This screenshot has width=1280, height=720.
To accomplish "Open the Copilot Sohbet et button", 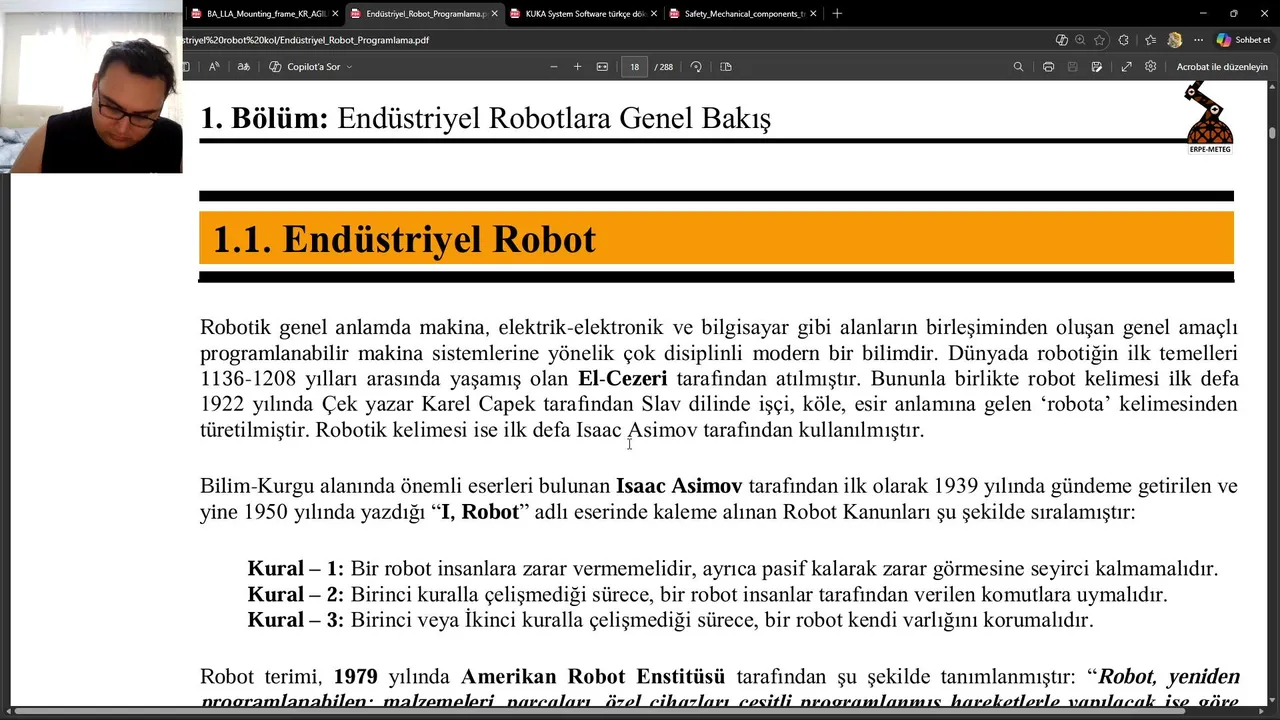I will click(1243, 40).
